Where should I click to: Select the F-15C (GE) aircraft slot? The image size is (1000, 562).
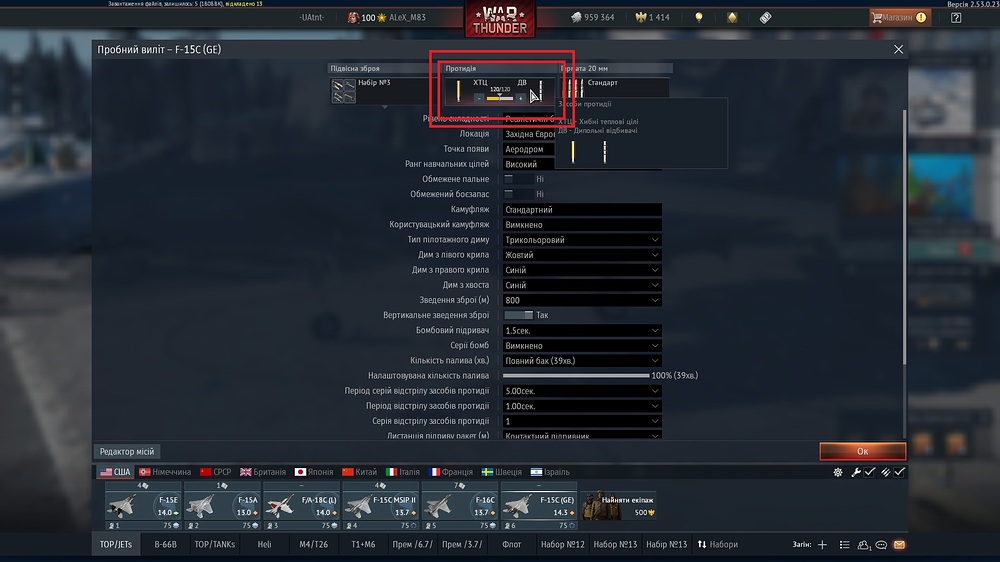coord(539,507)
